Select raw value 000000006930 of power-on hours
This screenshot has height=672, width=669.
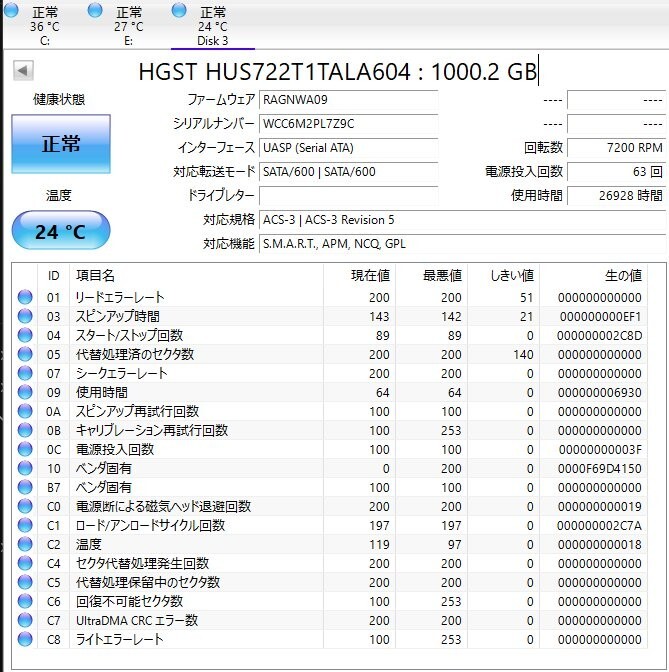pyautogui.click(x=599, y=393)
